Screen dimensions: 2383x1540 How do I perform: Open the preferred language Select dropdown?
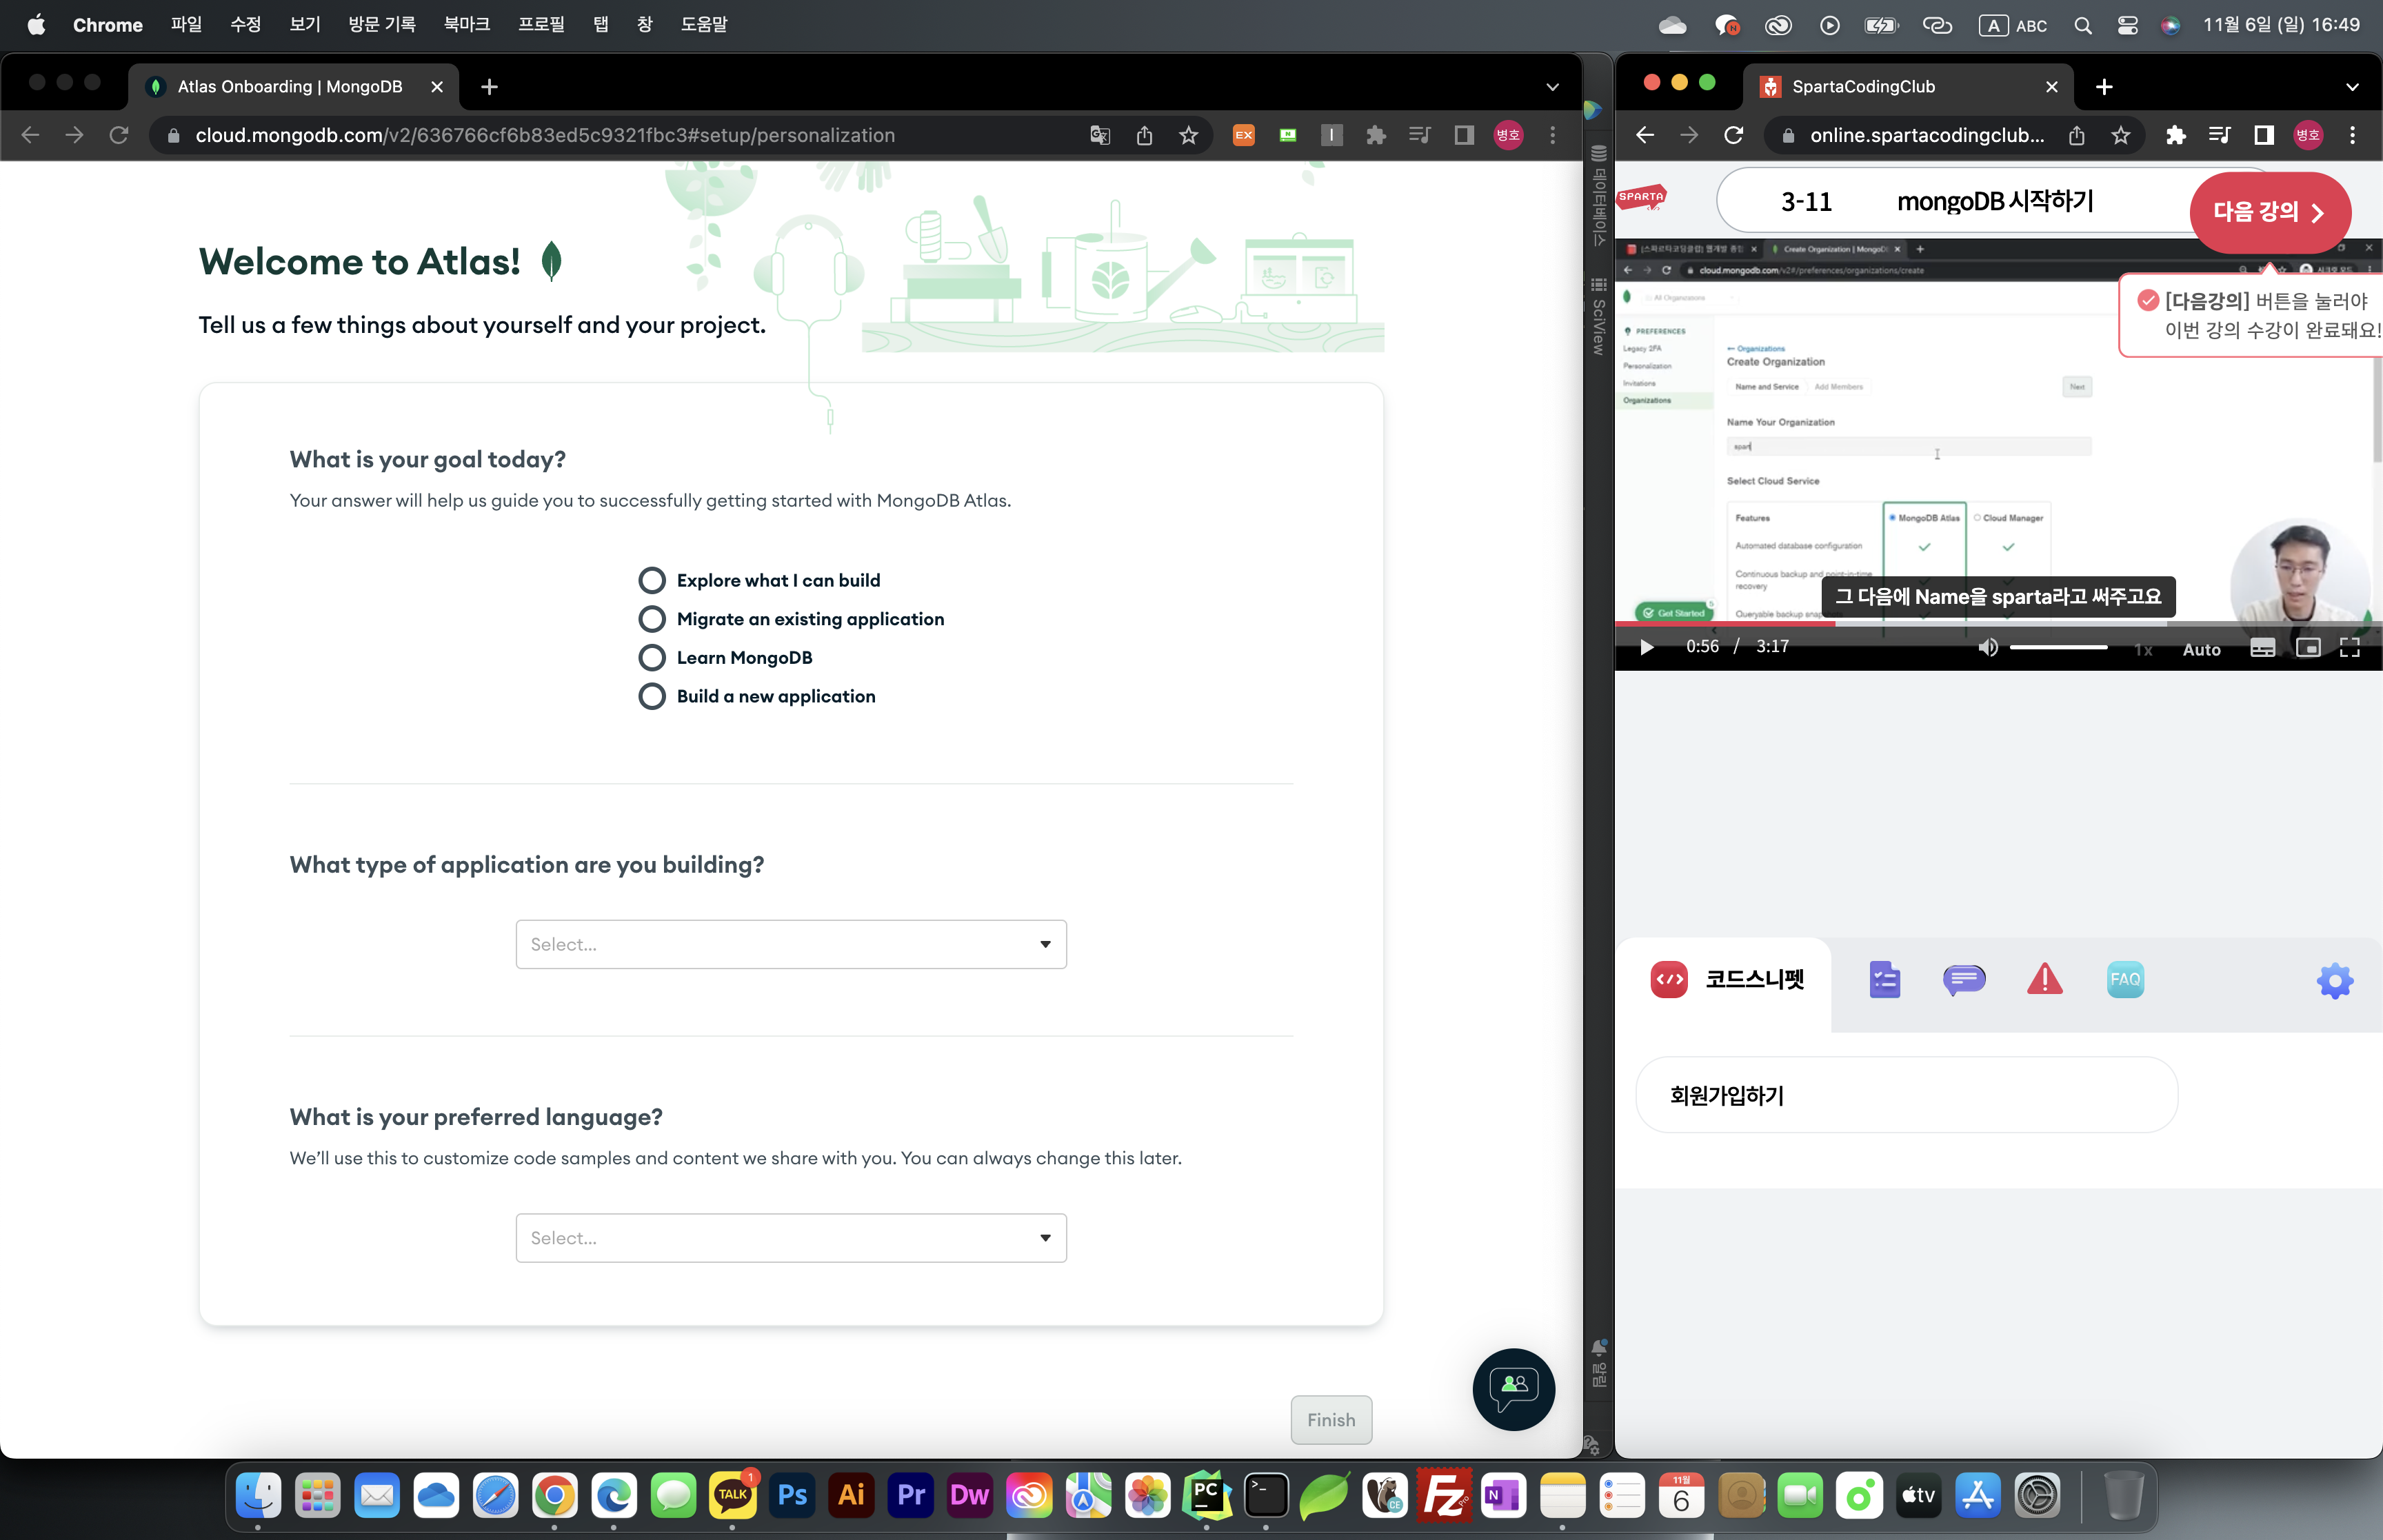pos(791,1238)
